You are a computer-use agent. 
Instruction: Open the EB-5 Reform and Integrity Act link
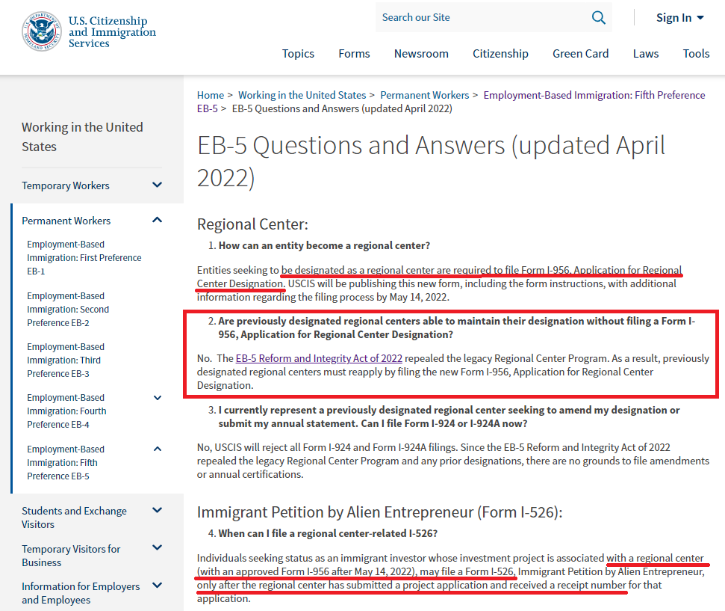[319, 358]
